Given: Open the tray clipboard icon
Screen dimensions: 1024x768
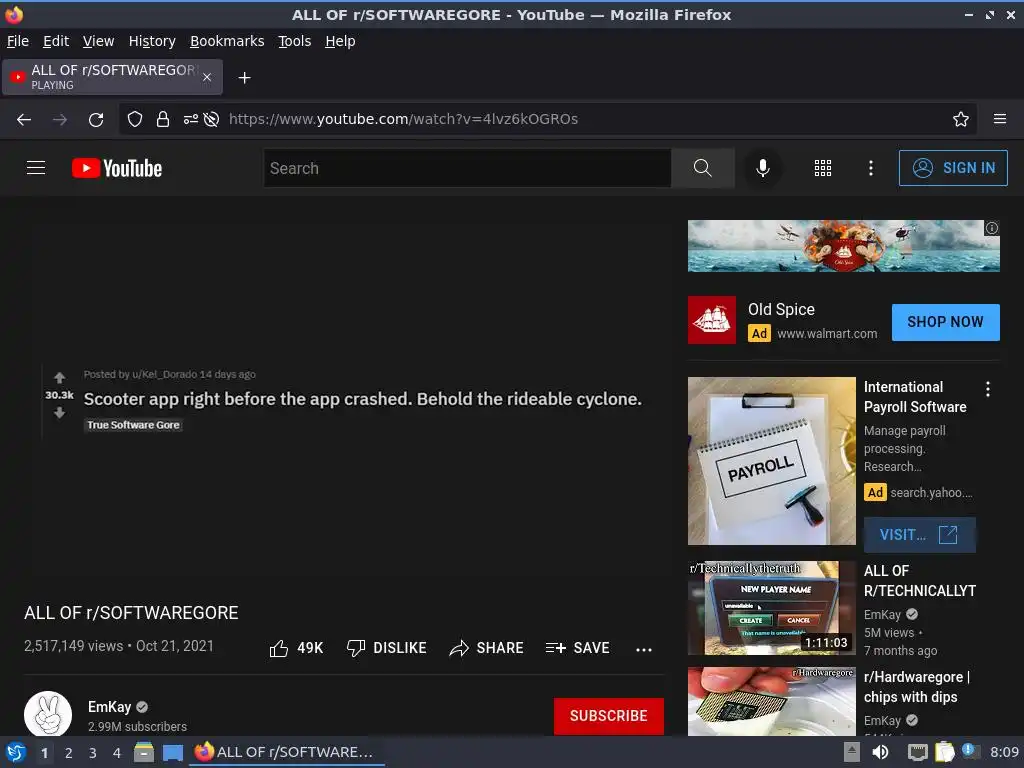Looking at the screenshot, I should 944,752.
